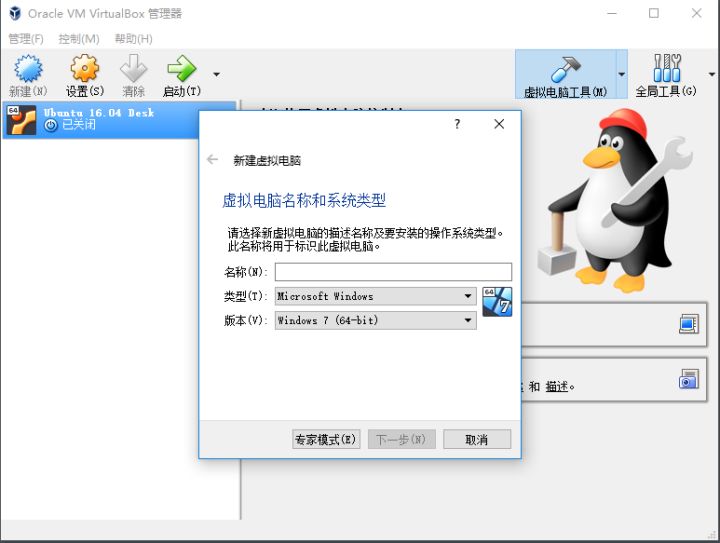Start the VM with 启动 arrow
The height and width of the screenshot is (543, 720).
[x=181, y=69]
